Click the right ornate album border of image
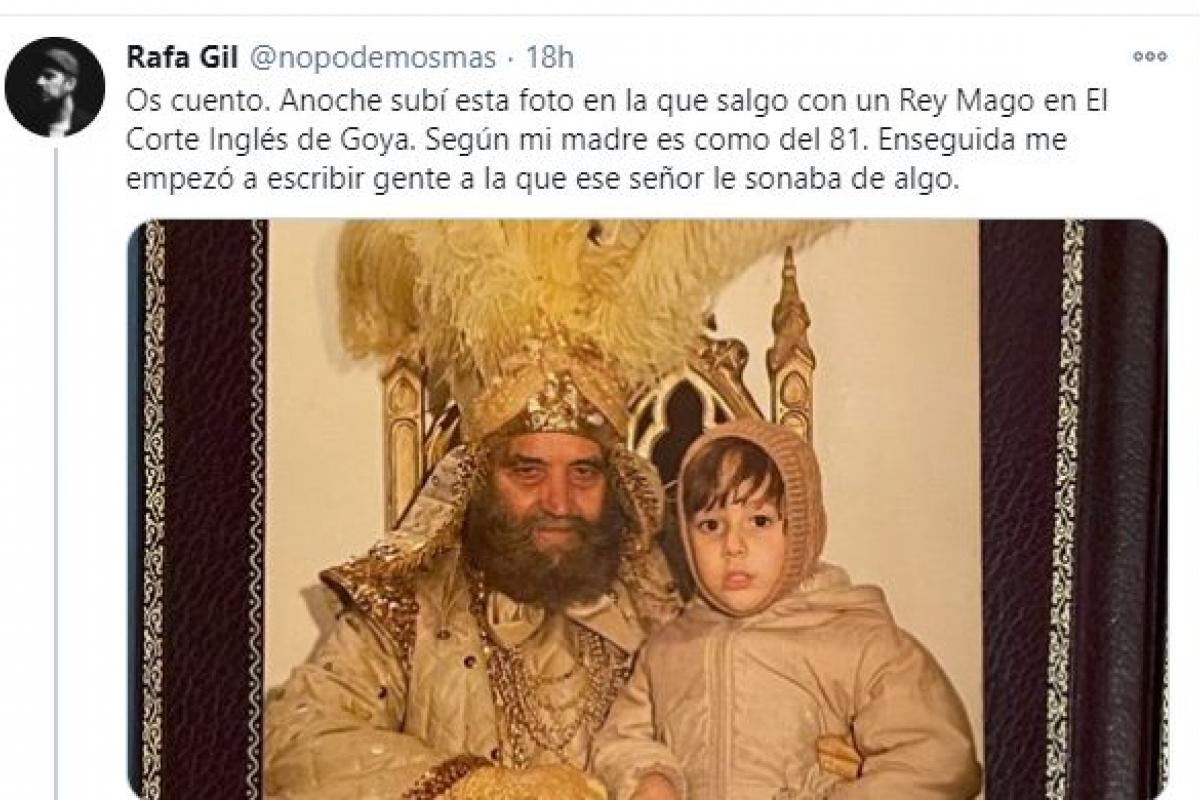The image size is (1200, 800). 1074,509
